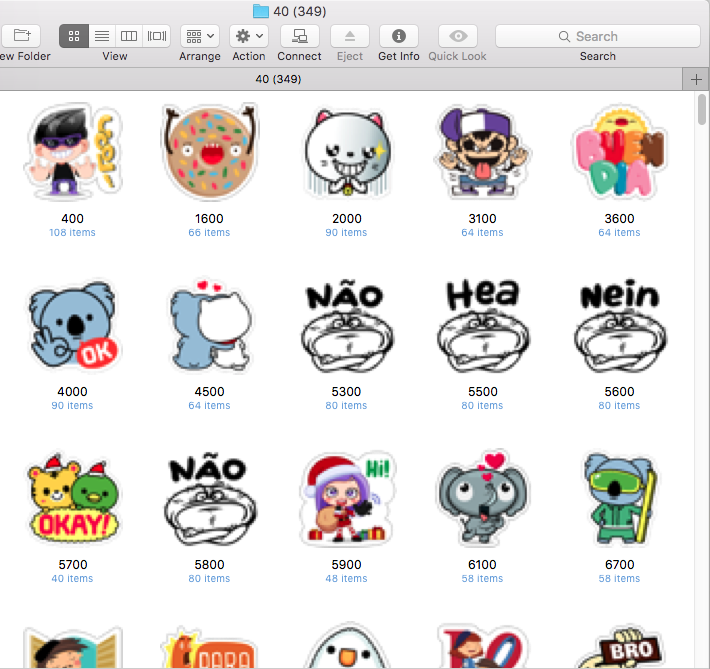
Task: Select the skiing koala folder 6700
Action: pyautogui.click(x=620, y=498)
